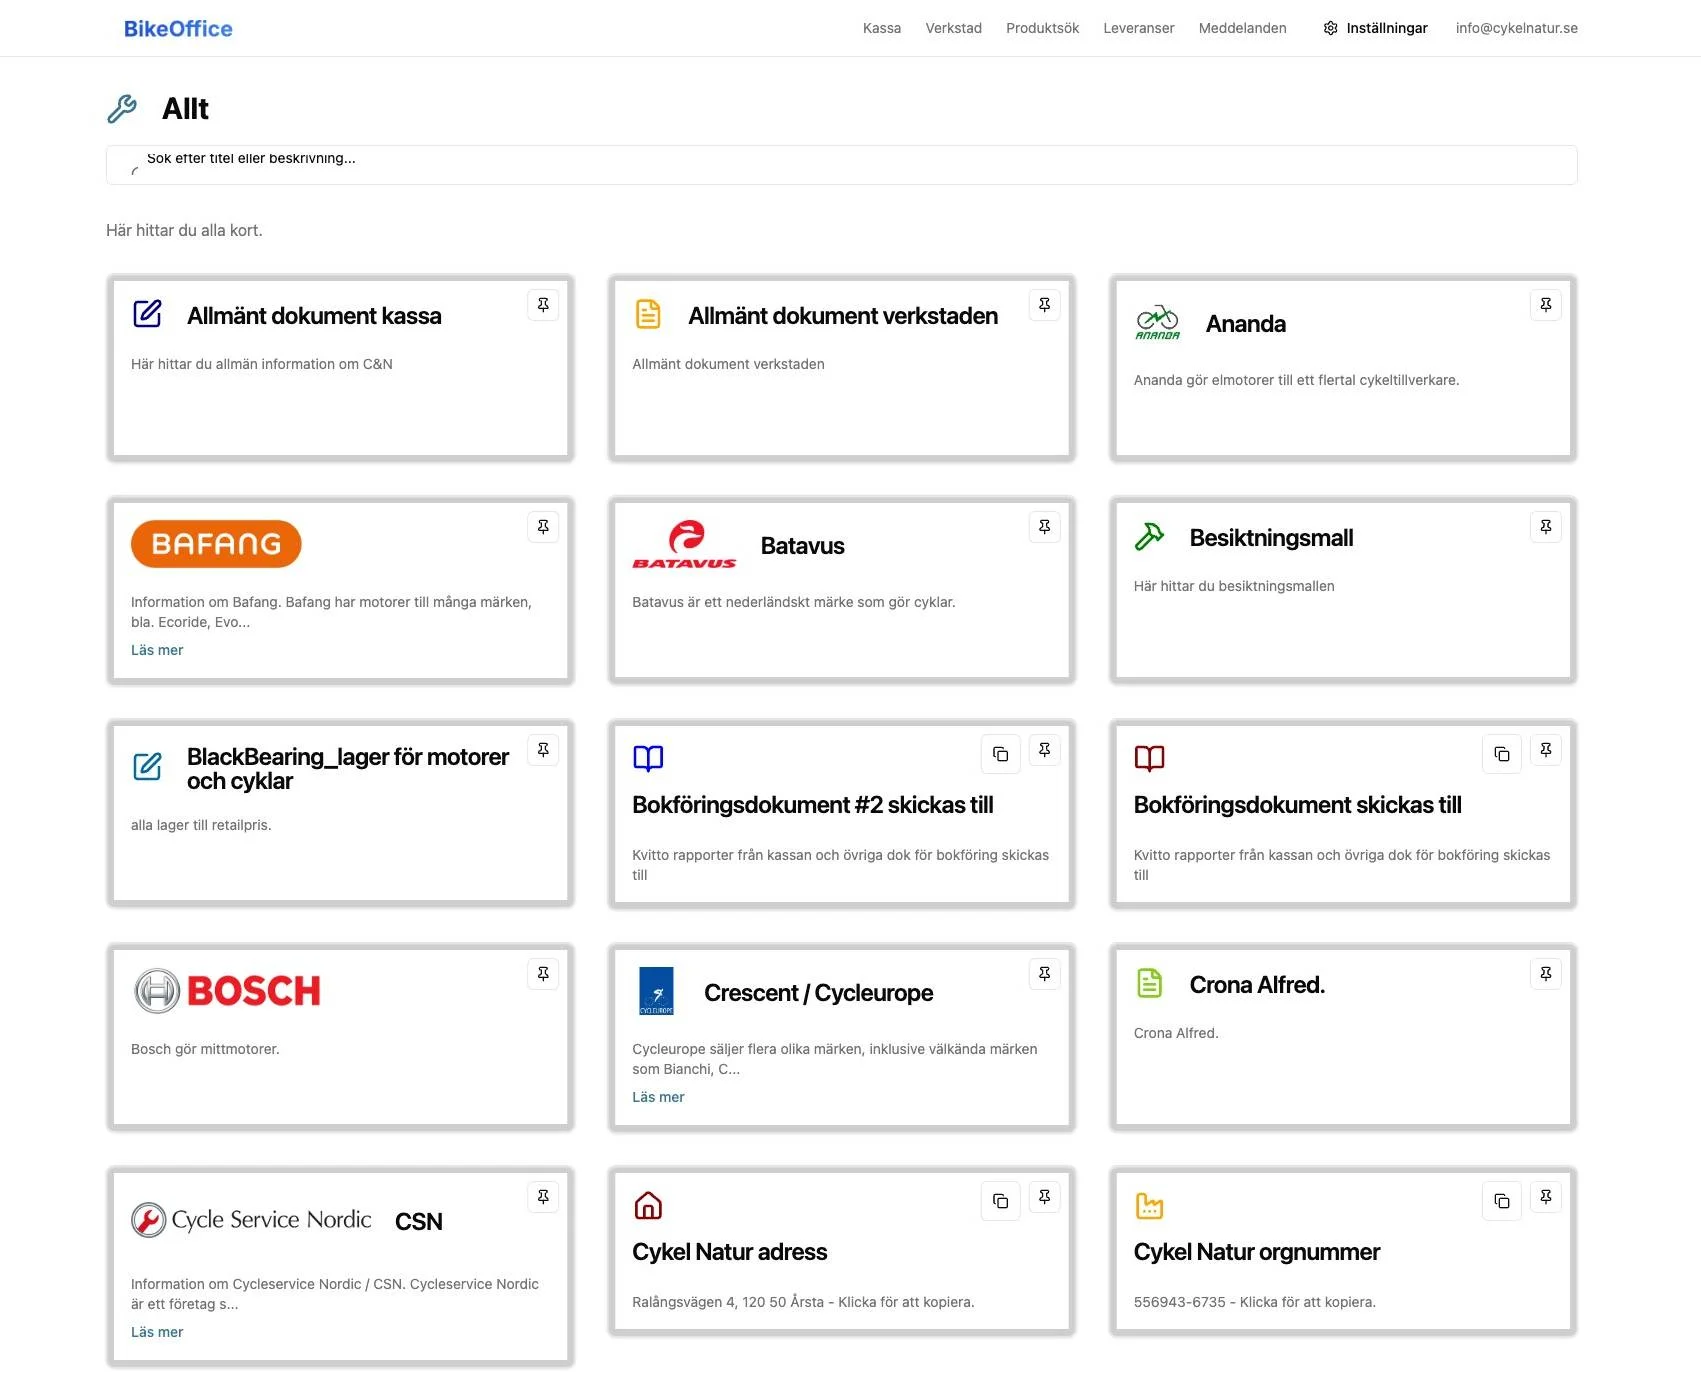Click the Cycle Service Nordic logo
This screenshot has height=1377, width=1701.
tap(252, 1220)
